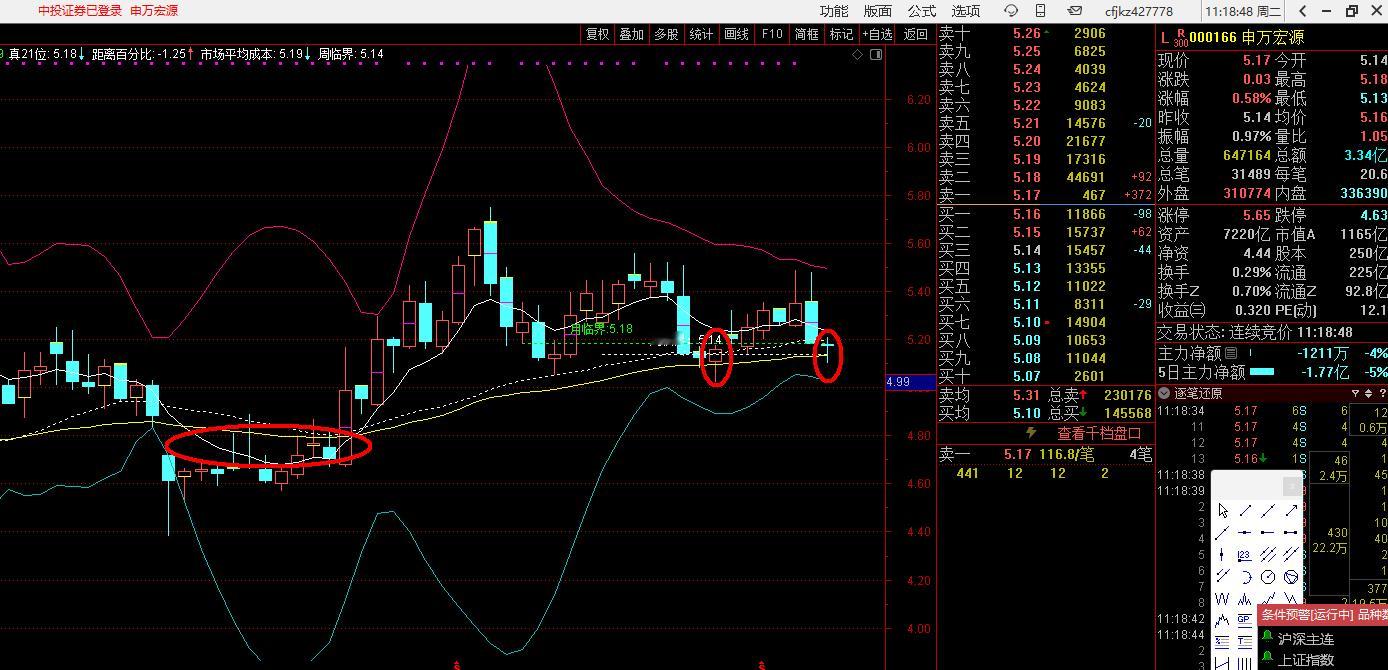1388x670 pixels.
Task: Click the 多股 multi-stock button
Action: point(667,34)
